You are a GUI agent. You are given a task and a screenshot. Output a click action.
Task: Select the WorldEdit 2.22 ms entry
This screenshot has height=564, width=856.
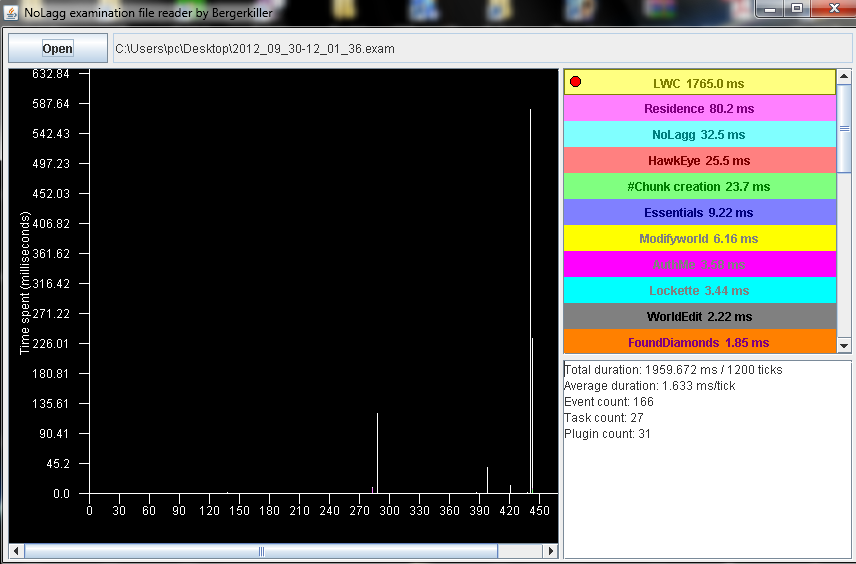click(x=699, y=317)
